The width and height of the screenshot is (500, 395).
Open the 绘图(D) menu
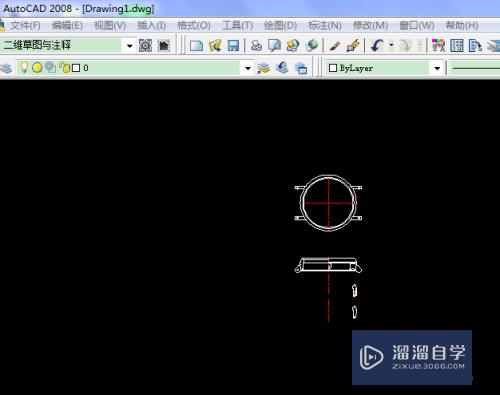(280, 26)
